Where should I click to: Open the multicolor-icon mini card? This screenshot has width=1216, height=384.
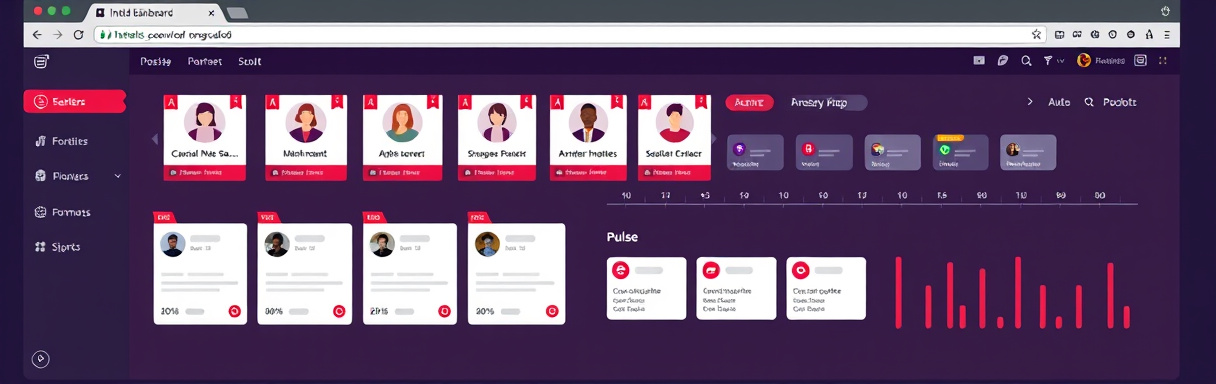click(892, 152)
